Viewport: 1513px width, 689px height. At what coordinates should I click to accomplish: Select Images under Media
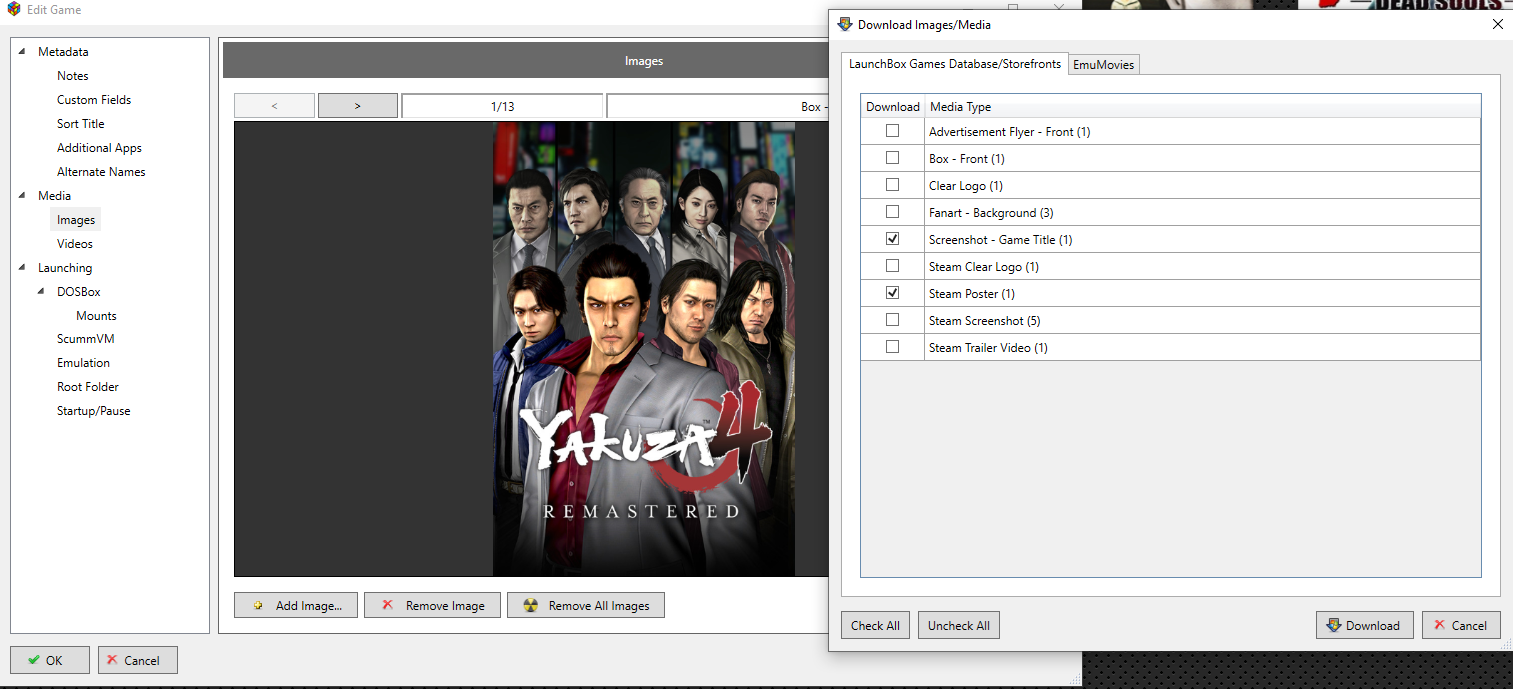tap(76, 220)
